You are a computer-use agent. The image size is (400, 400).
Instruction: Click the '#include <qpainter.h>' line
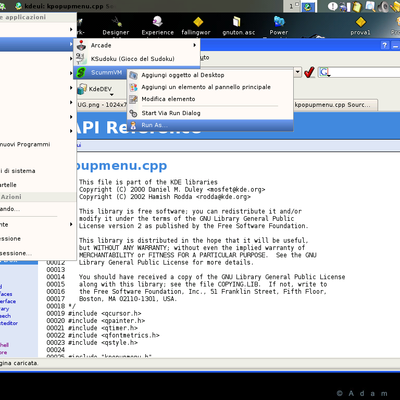coord(106,321)
